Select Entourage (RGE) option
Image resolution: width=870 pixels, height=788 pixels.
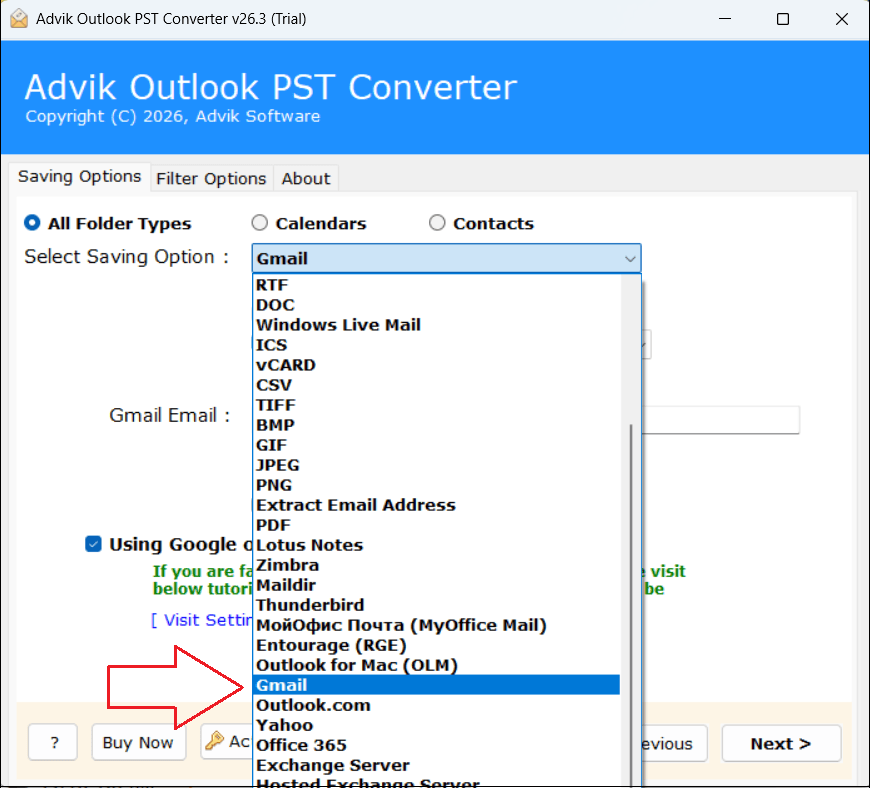click(436, 645)
